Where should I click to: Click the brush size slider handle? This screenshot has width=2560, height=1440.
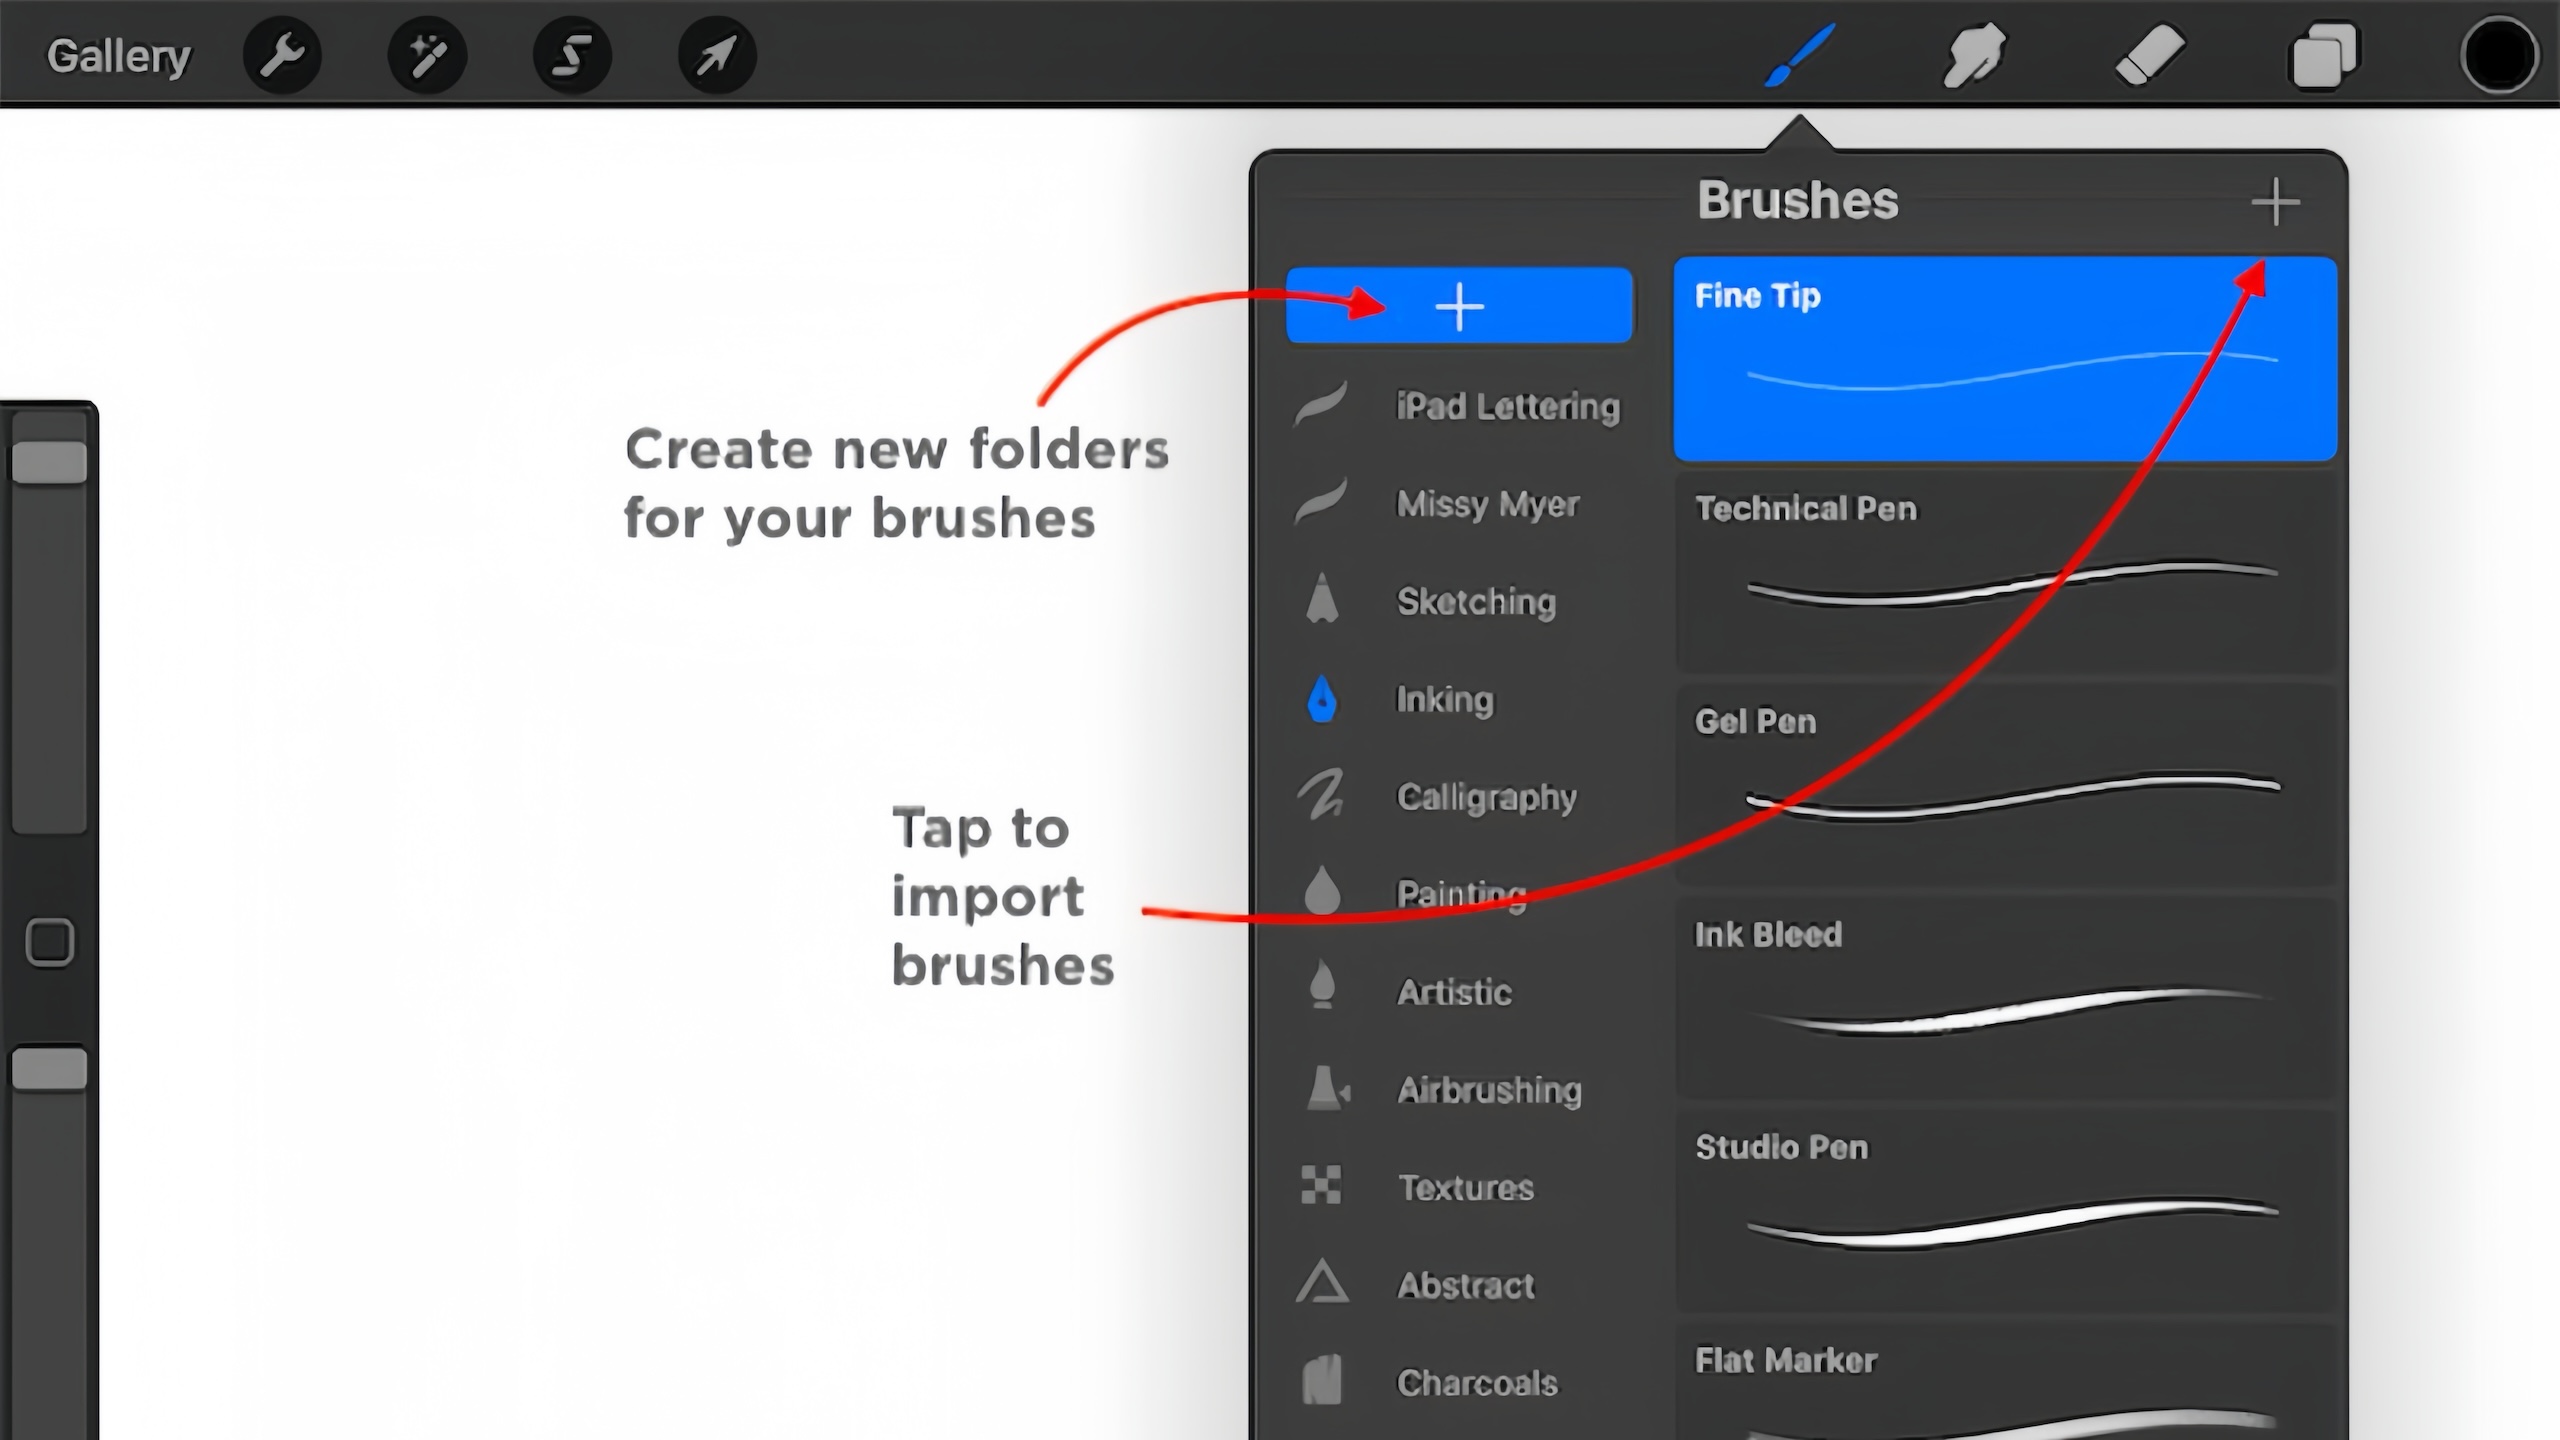(x=49, y=463)
